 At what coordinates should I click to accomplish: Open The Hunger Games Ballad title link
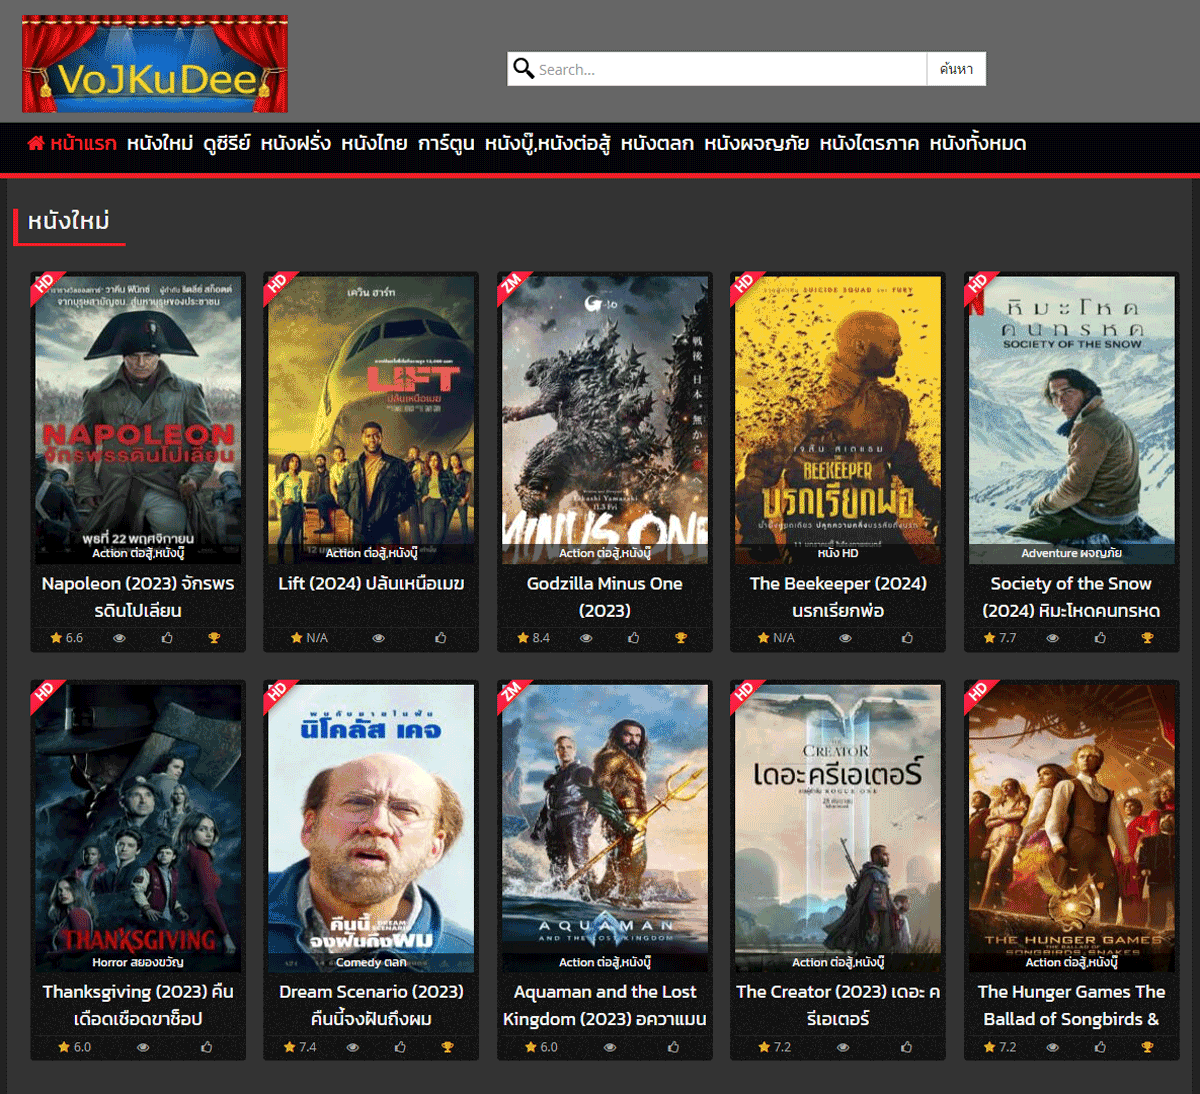pyautogui.click(x=1071, y=1005)
